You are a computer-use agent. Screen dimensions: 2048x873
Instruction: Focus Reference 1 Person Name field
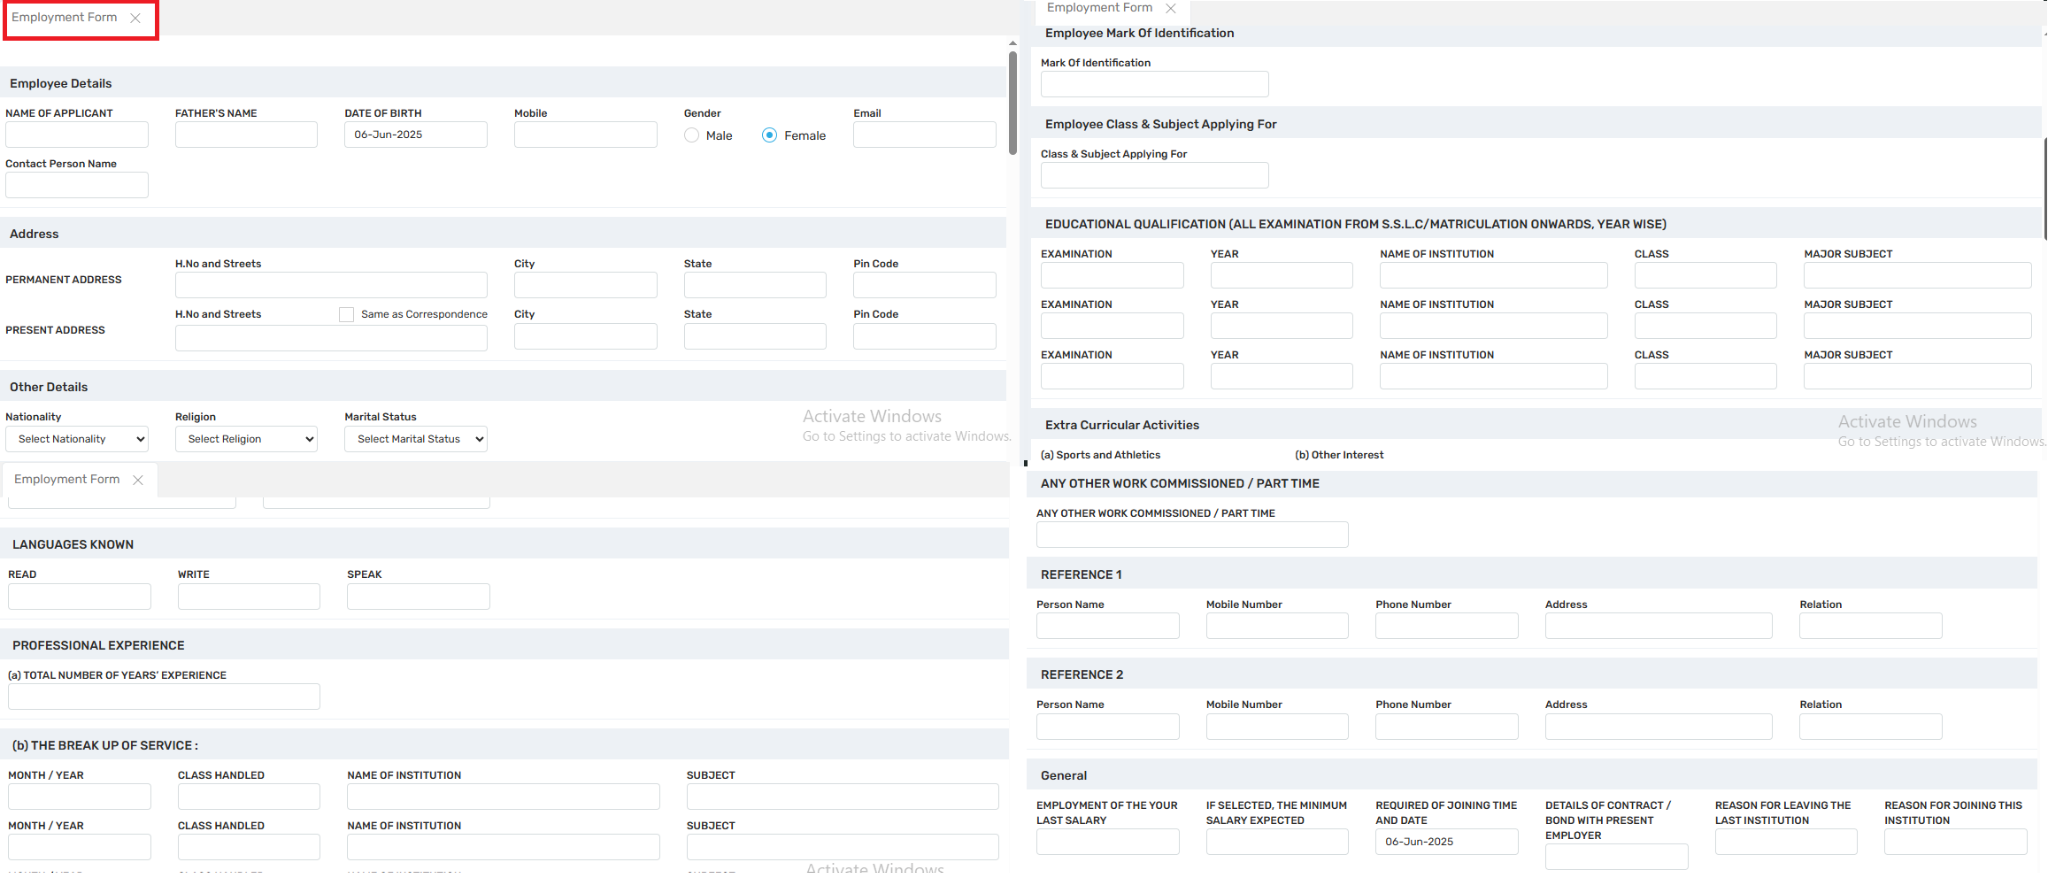(1108, 626)
